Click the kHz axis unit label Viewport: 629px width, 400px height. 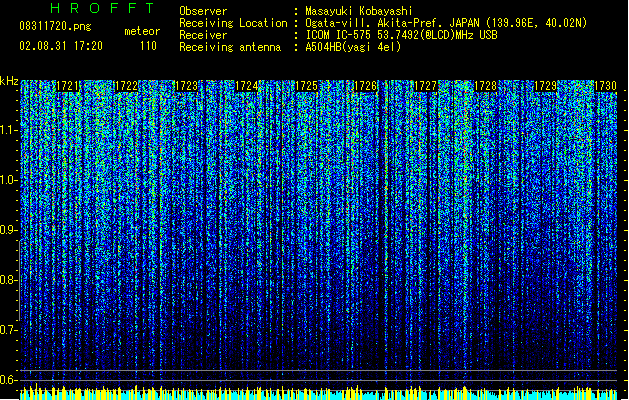click(x=9, y=81)
